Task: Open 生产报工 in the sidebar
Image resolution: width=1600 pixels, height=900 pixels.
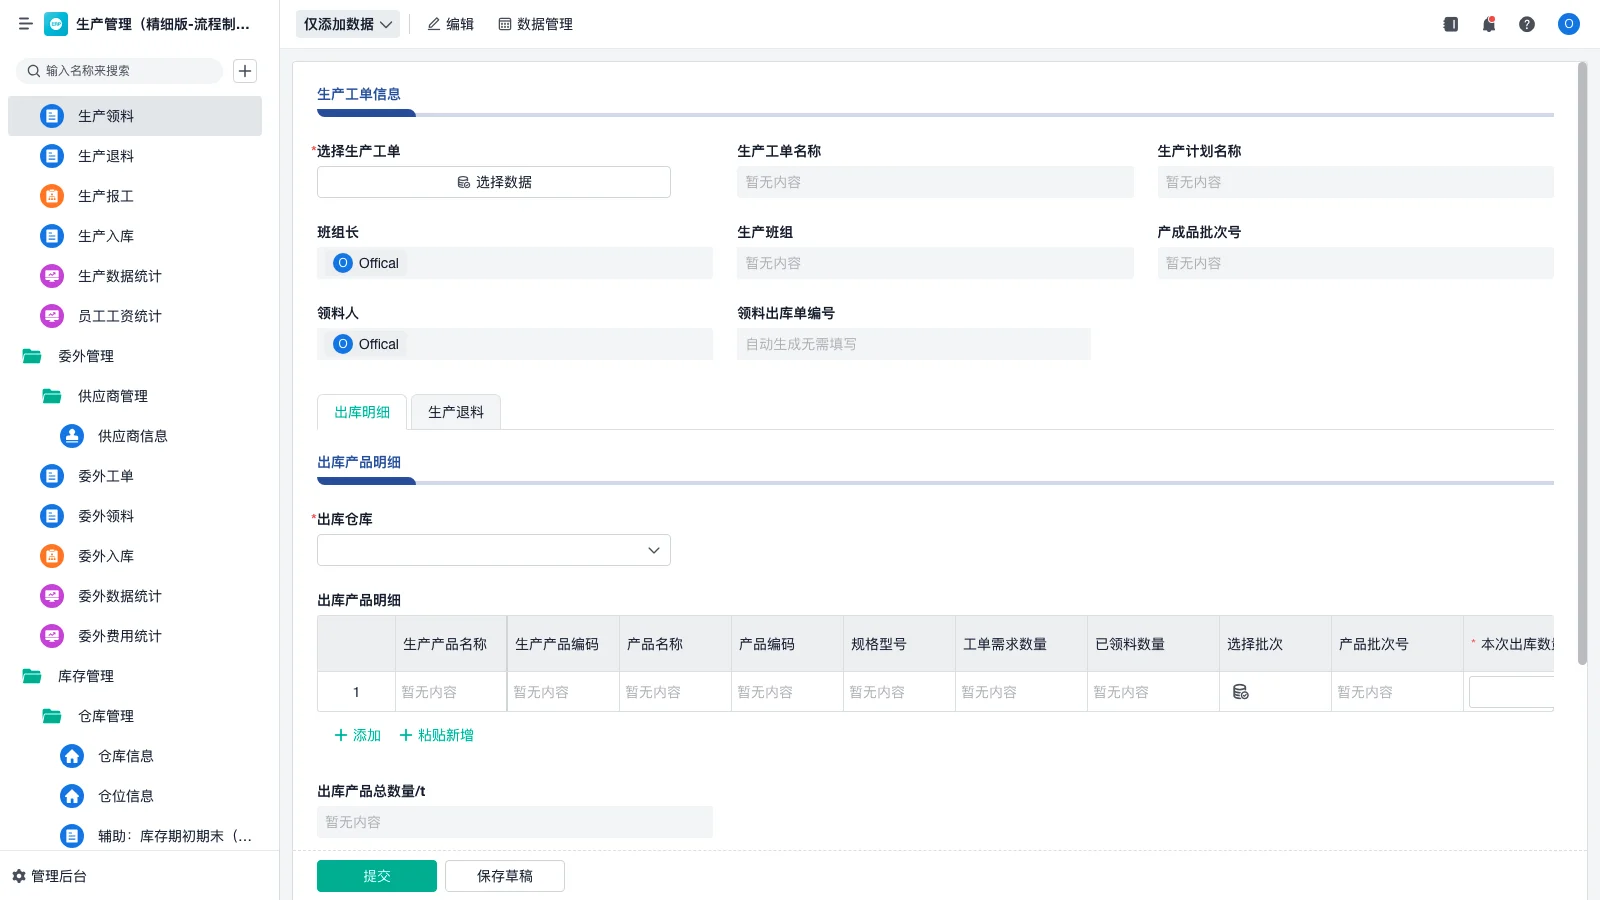Action: [105, 196]
